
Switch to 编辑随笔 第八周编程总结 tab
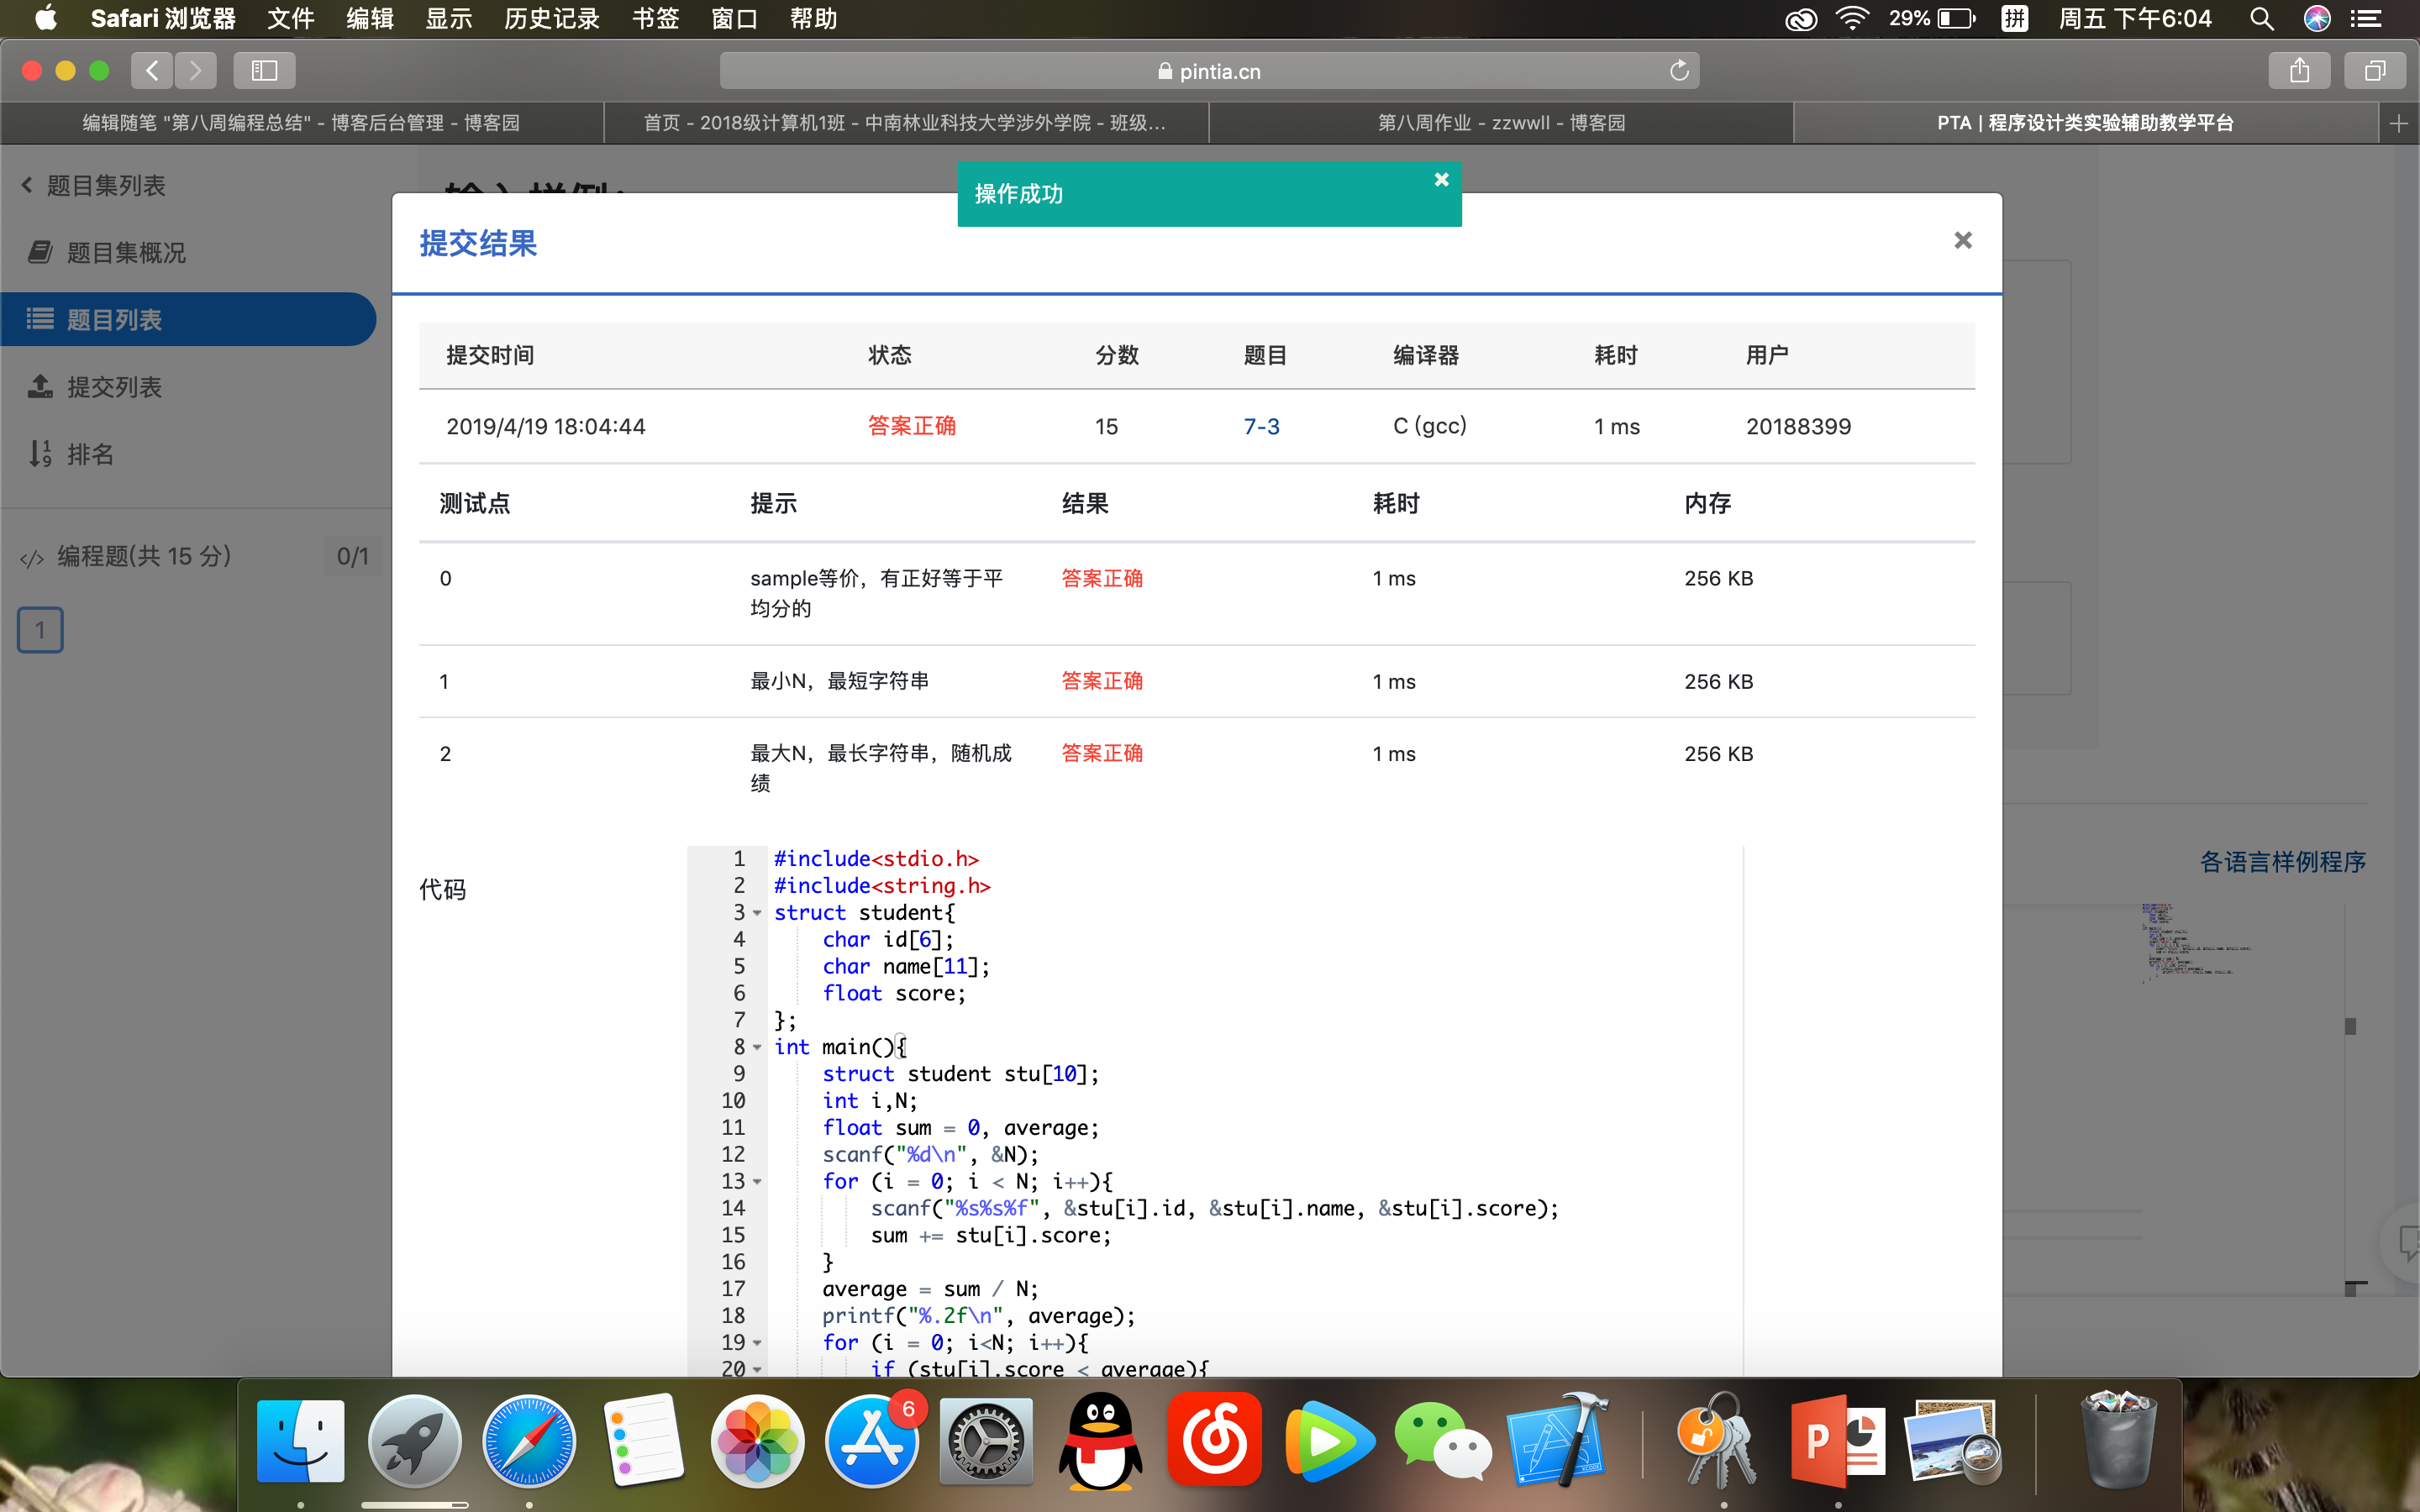[x=301, y=123]
